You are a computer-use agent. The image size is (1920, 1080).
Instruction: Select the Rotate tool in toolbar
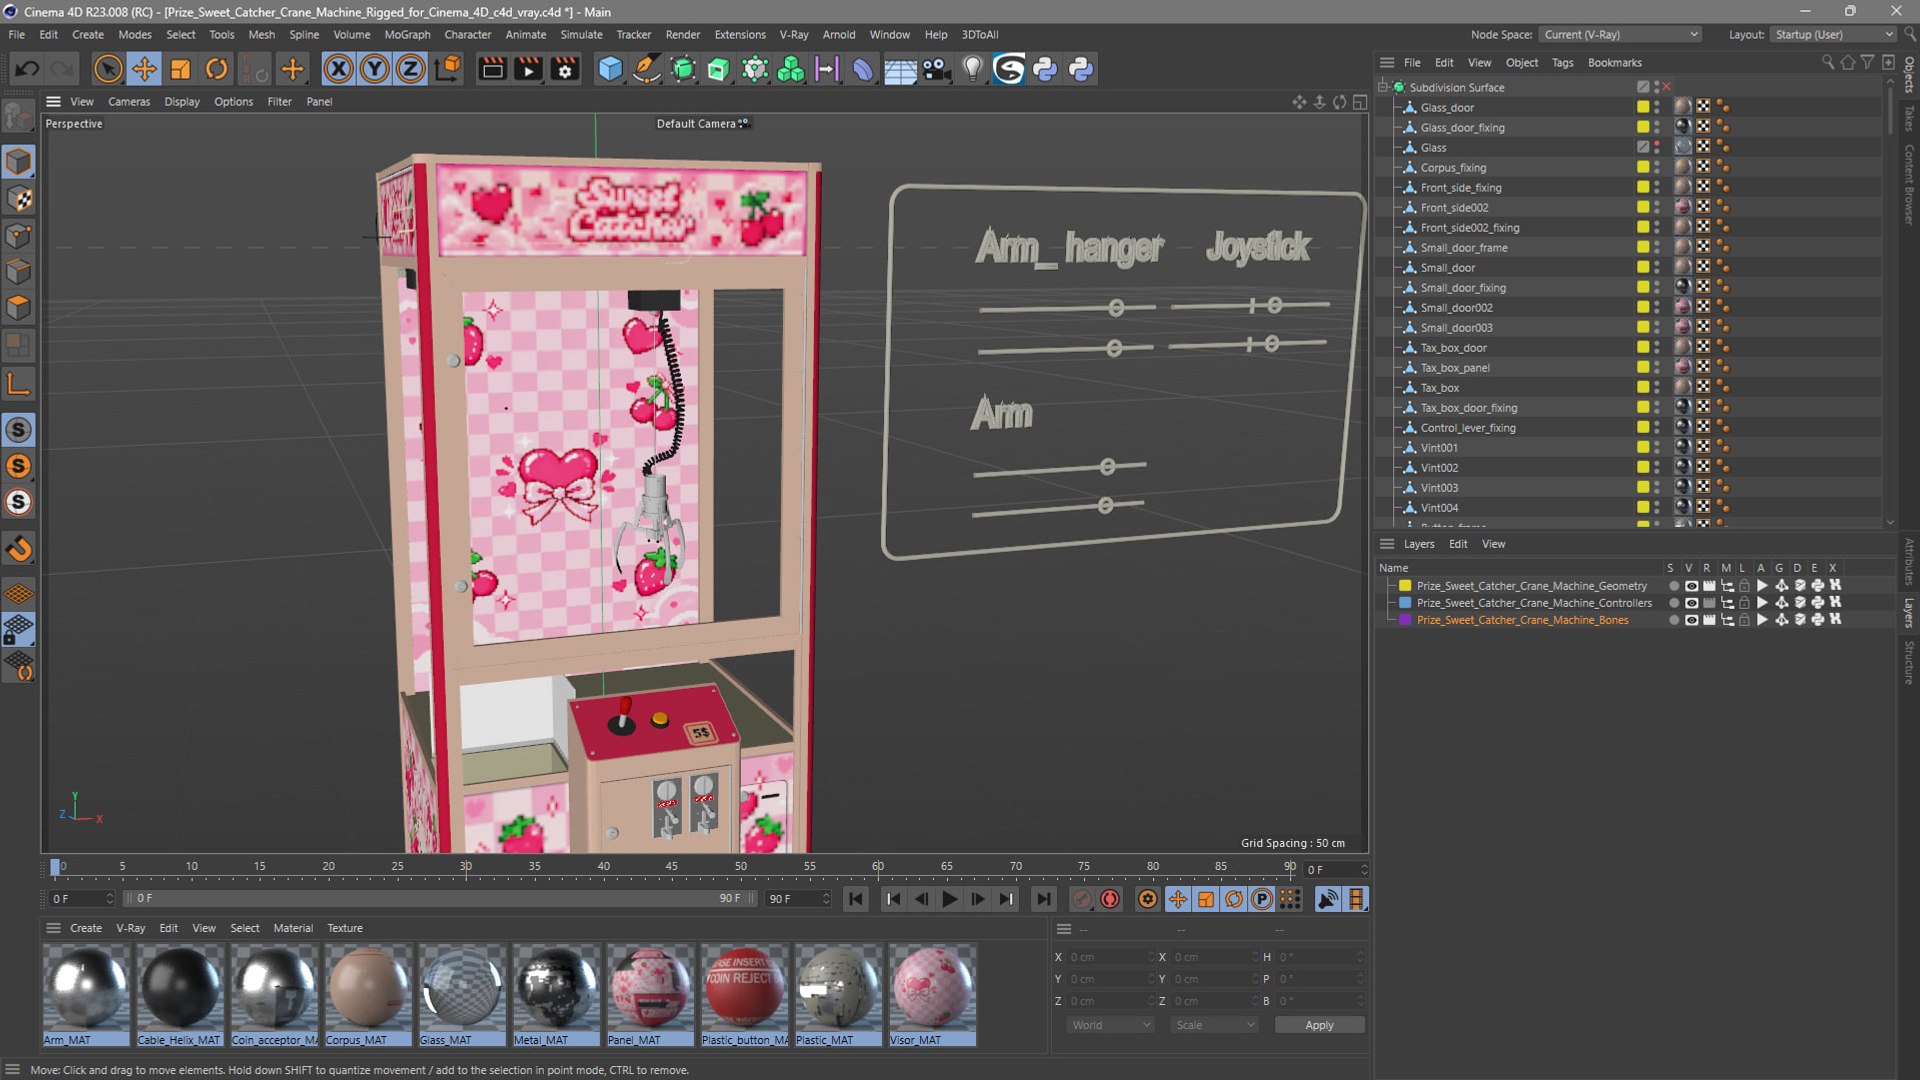pyautogui.click(x=216, y=69)
